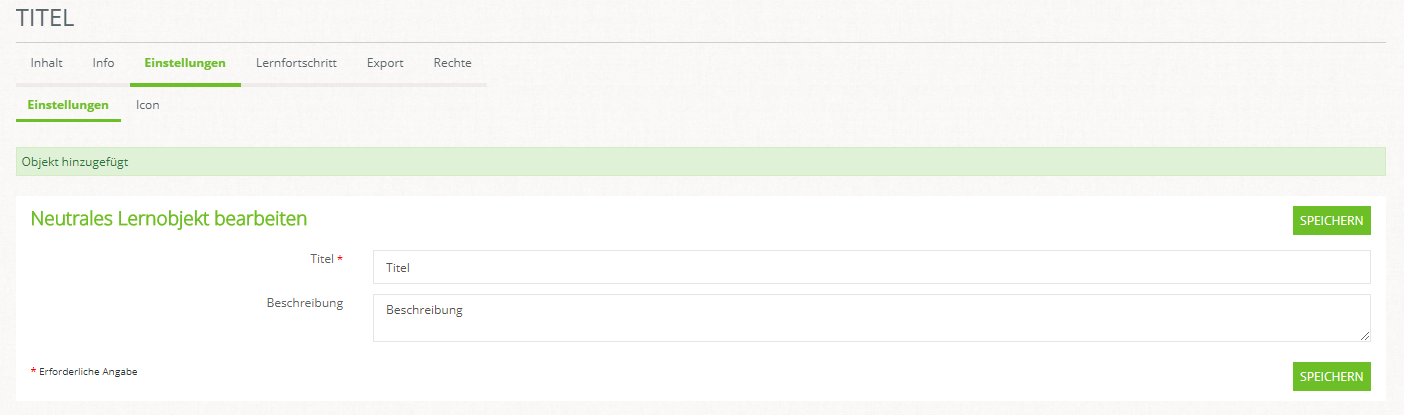Click the green "Objekt hinzugefügt" success message
Viewport: 1404px width, 415px height.
click(x=76, y=162)
